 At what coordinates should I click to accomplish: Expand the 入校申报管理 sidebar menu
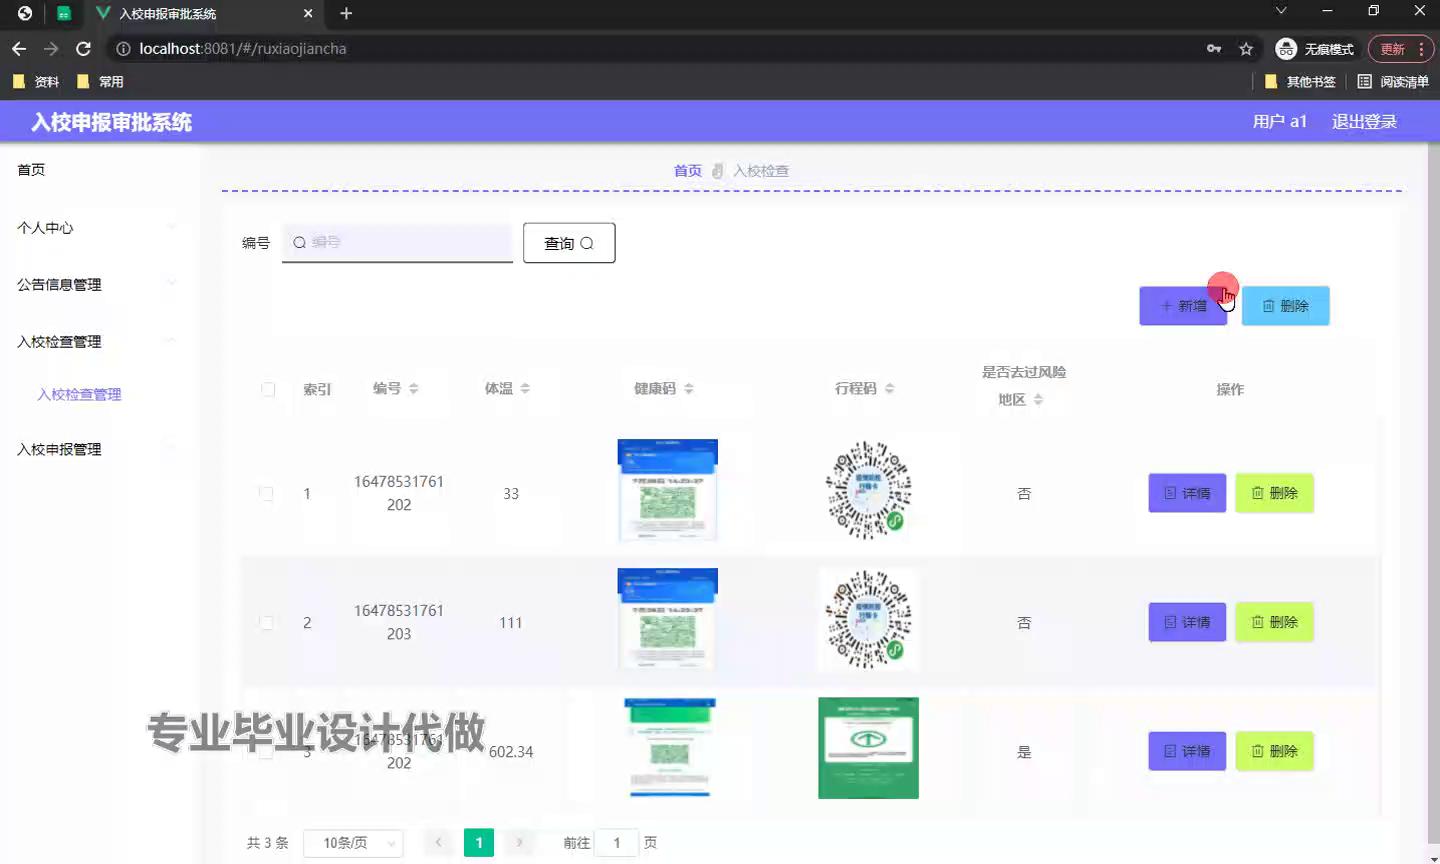tap(95, 450)
